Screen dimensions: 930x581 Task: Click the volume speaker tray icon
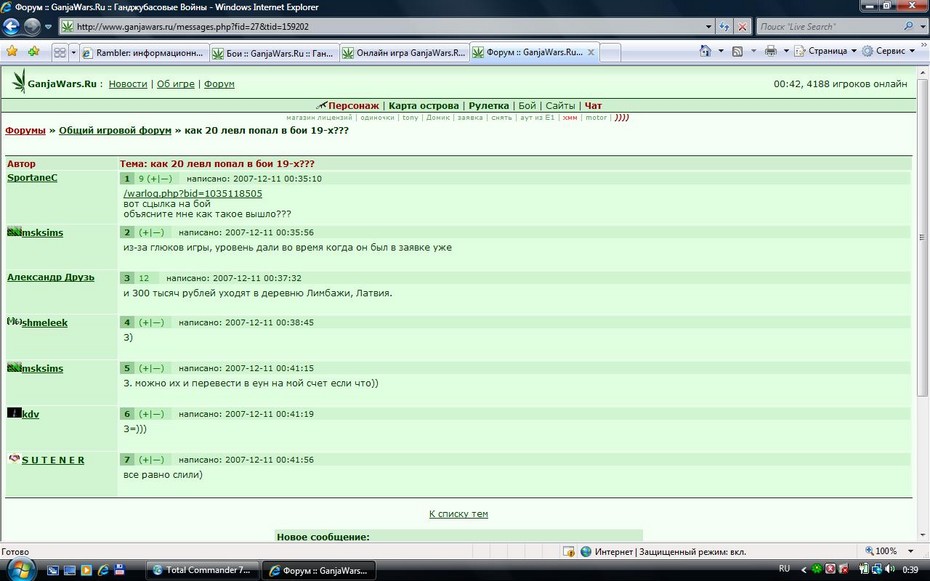pyautogui.click(x=890, y=569)
